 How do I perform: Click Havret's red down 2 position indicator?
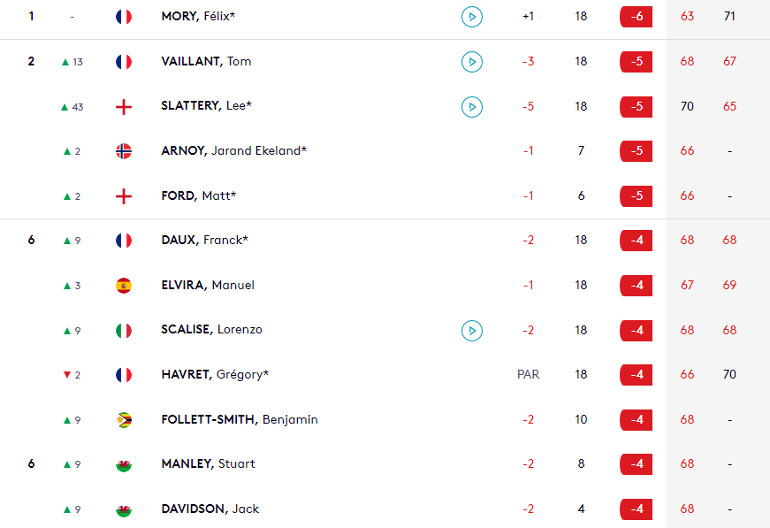tap(72, 375)
